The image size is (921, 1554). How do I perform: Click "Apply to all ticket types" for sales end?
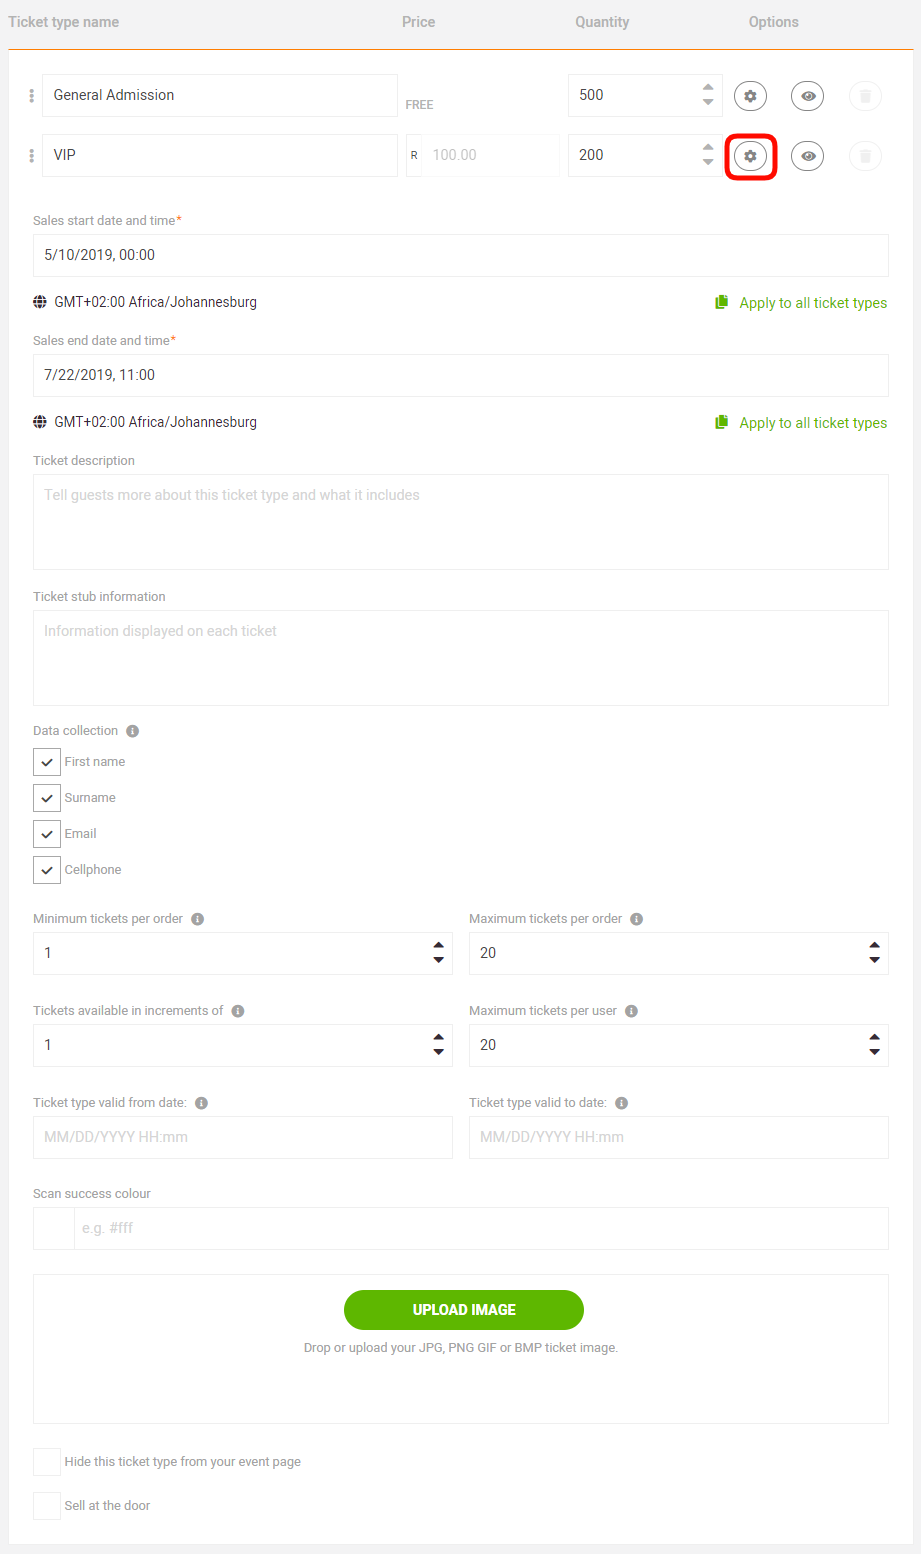(x=813, y=422)
